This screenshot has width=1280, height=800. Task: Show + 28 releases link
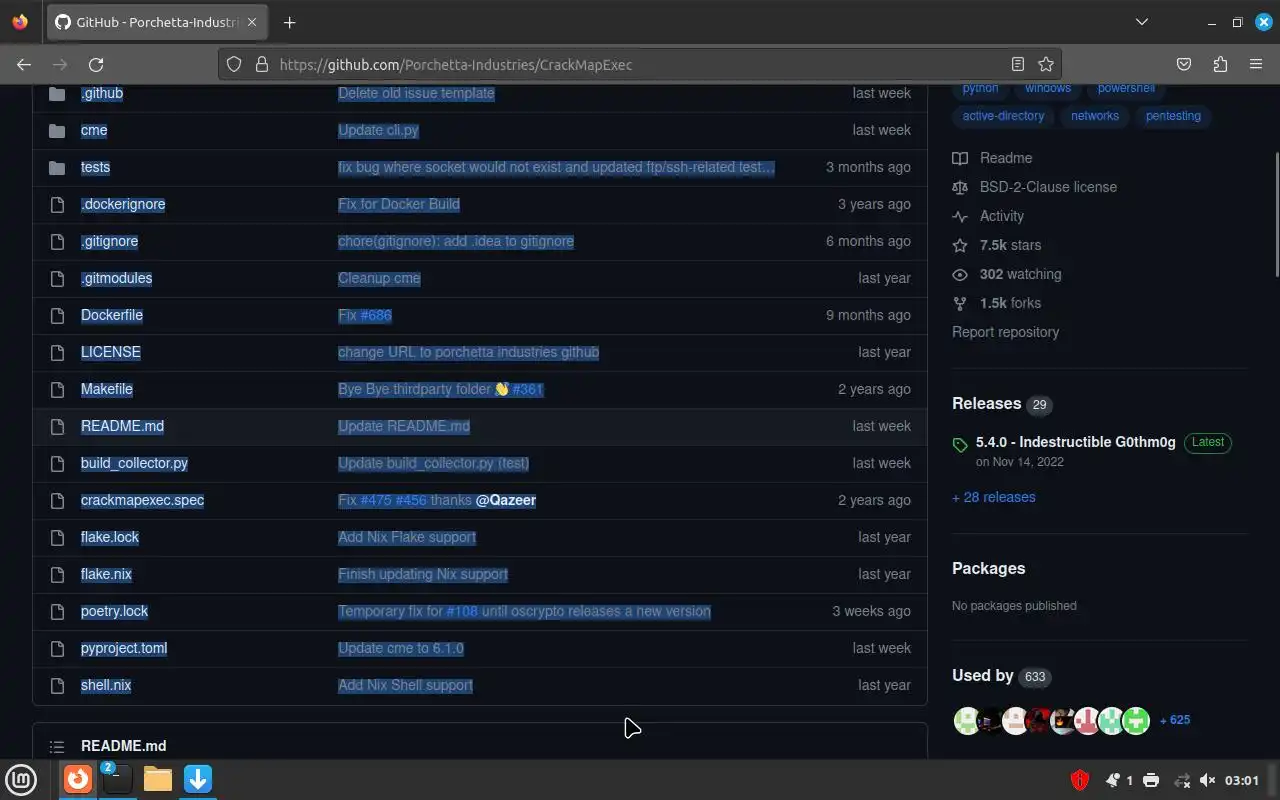[994, 497]
